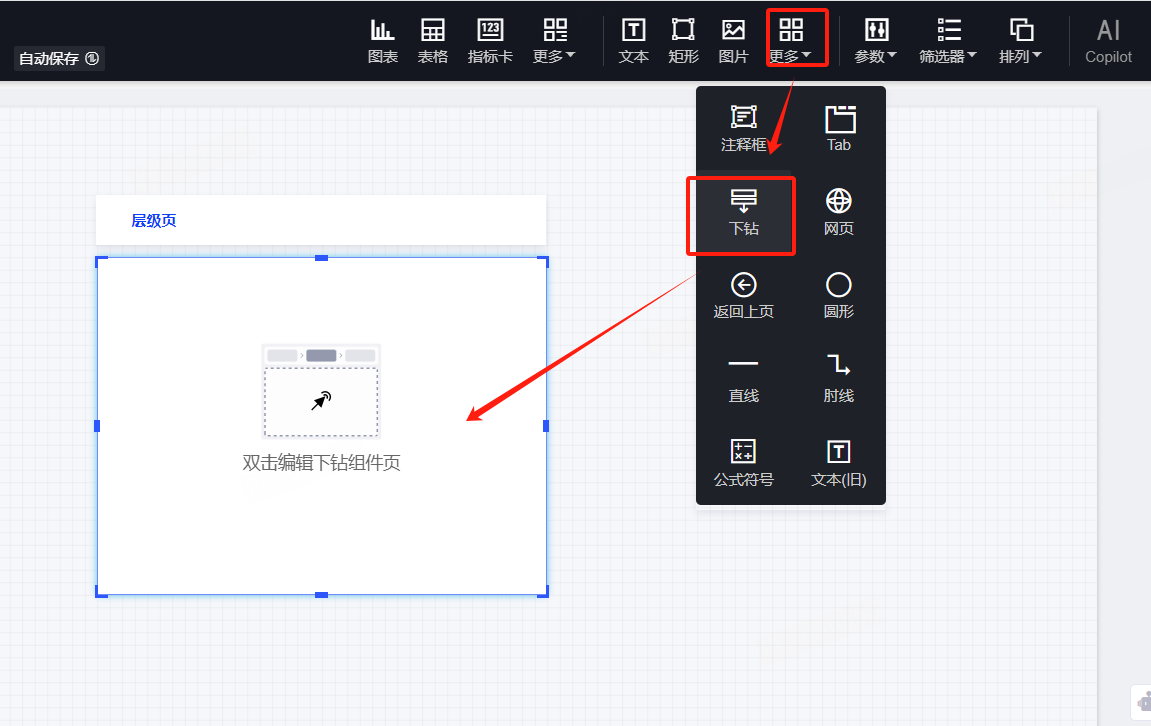1151x726 pixels.
Task: Select the Tab component menu item
Action: 838,128
